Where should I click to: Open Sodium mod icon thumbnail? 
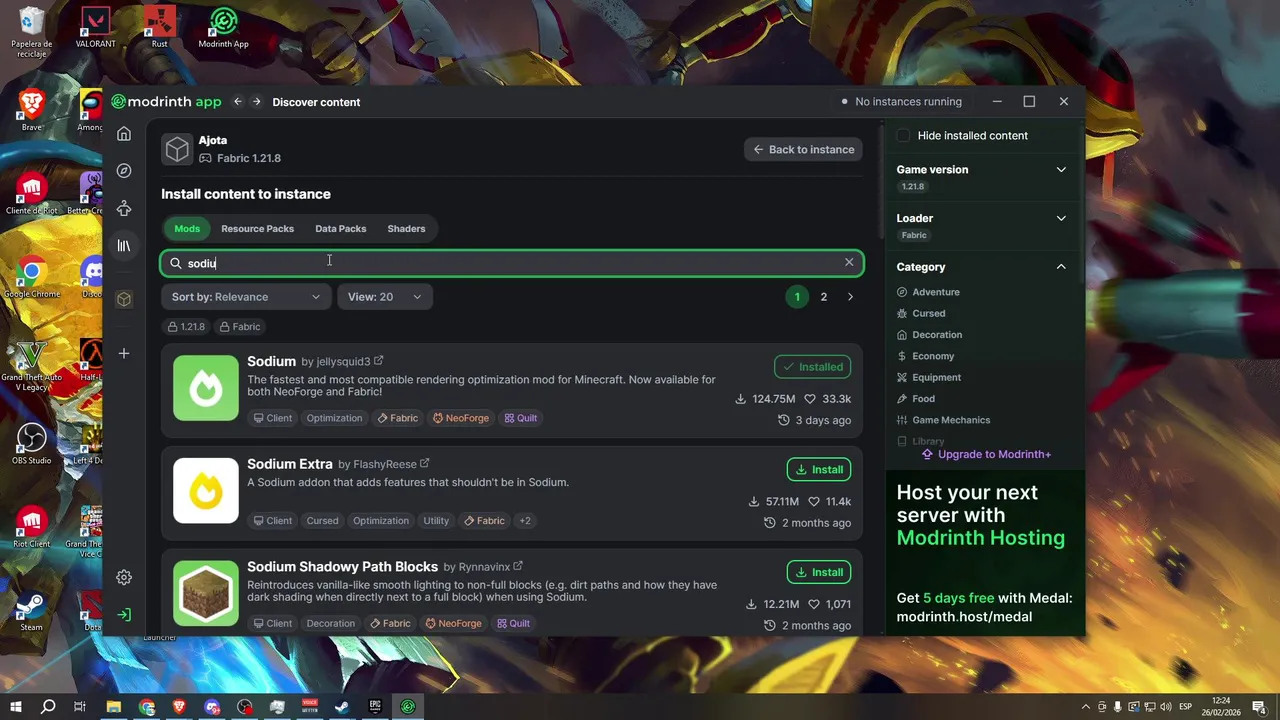click(206, 388)
